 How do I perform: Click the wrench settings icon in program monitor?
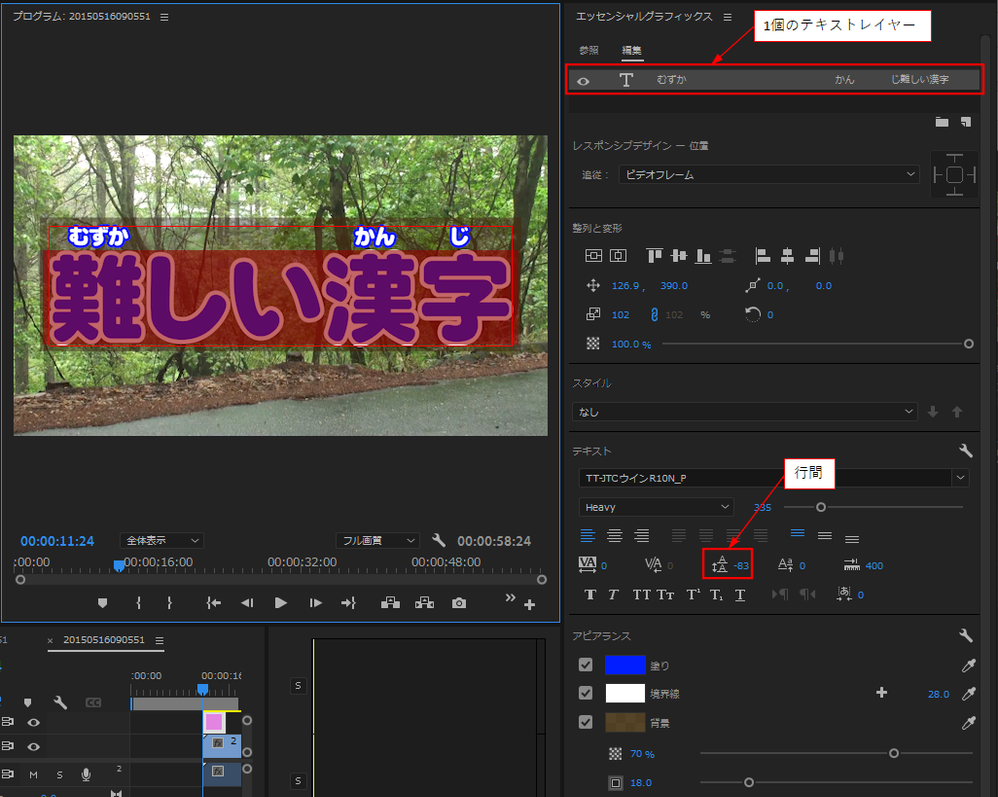438,538
